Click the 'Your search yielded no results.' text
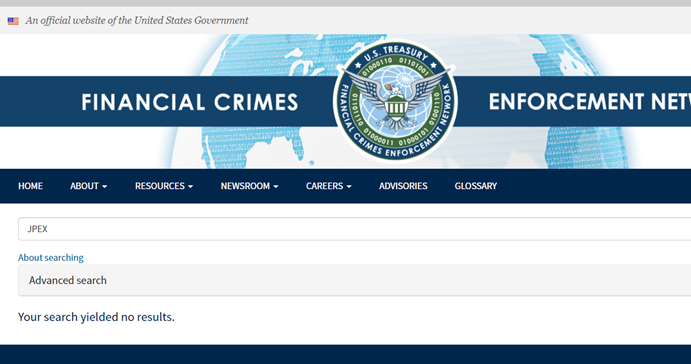The height and width of the screenshot is (364, 691). click(x=96, y=317)
